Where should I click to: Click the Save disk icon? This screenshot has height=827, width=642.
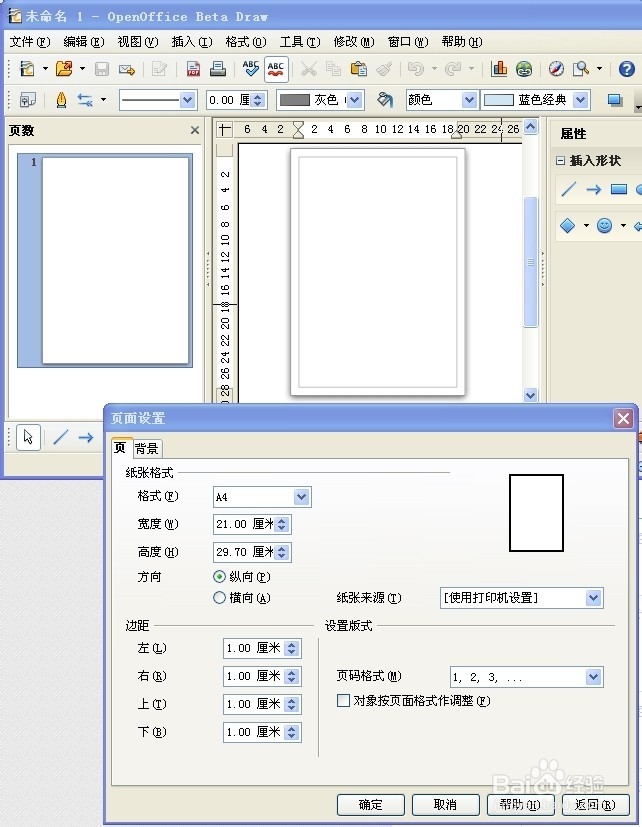click(x=101, y=69)
